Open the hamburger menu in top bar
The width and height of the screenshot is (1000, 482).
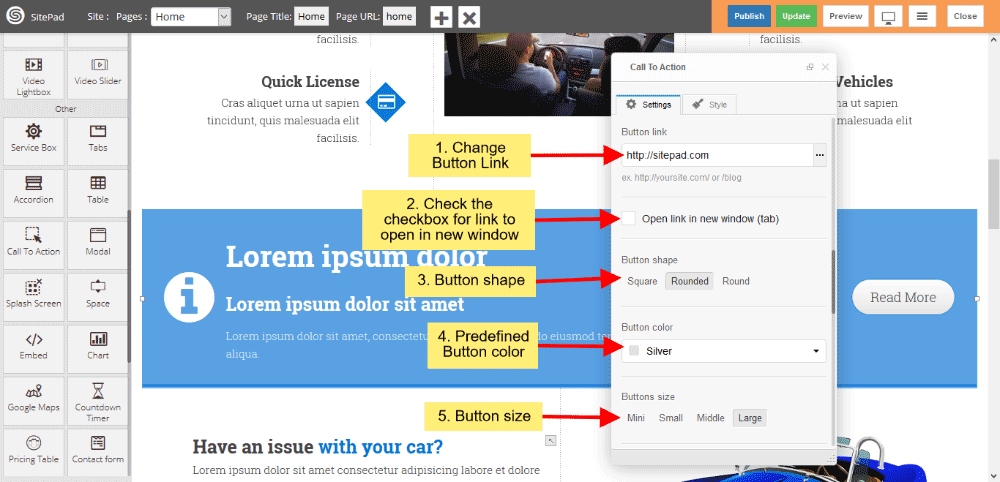[x=922, y=17]
